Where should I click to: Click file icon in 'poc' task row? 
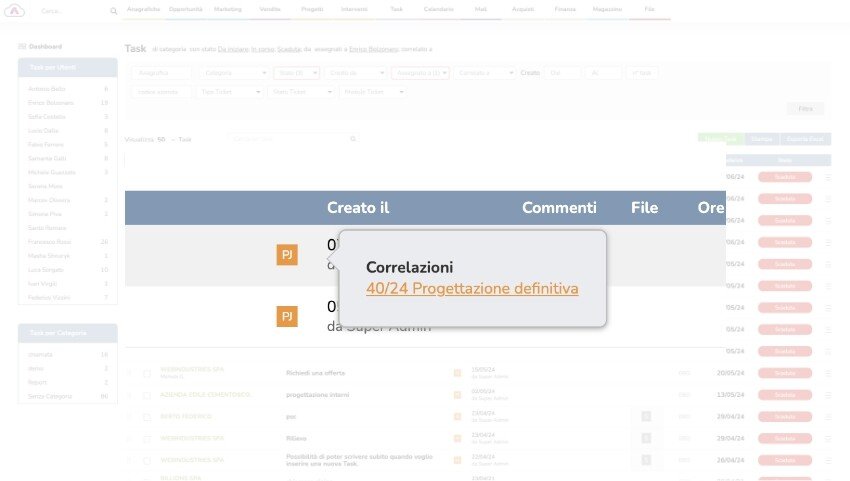(x=646, y=416)
